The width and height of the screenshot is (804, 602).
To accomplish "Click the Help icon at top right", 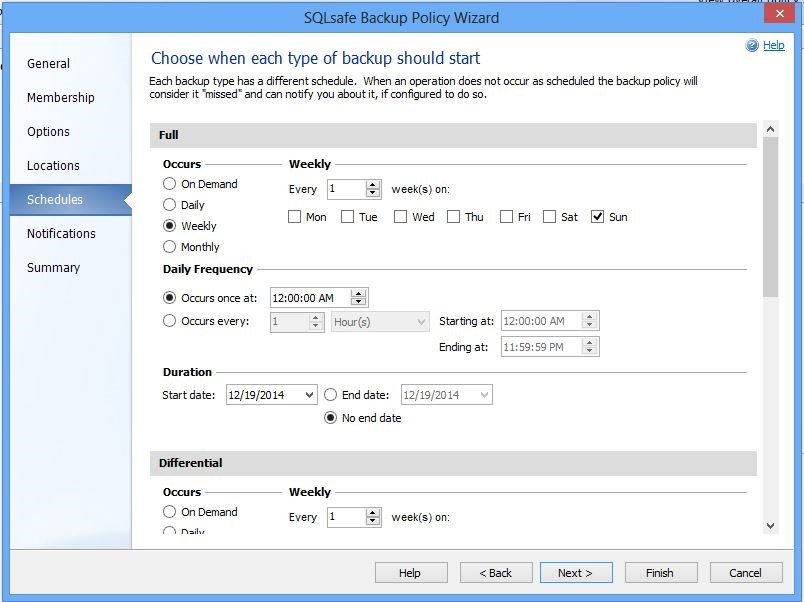I will click(752, 46).
